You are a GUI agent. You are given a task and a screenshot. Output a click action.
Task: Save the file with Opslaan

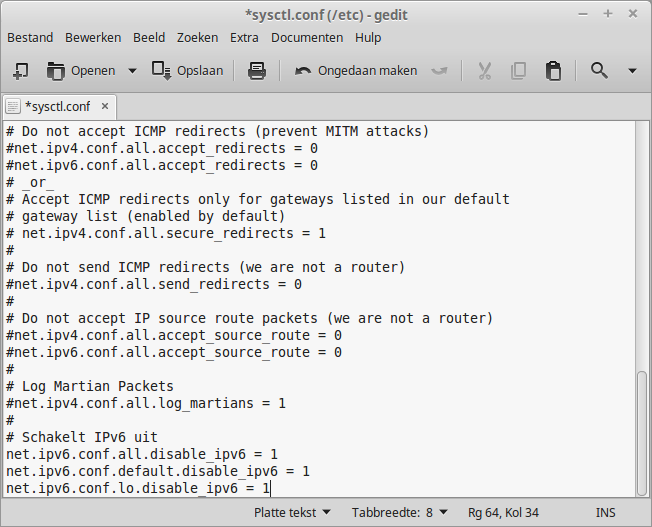click(188, 71)
